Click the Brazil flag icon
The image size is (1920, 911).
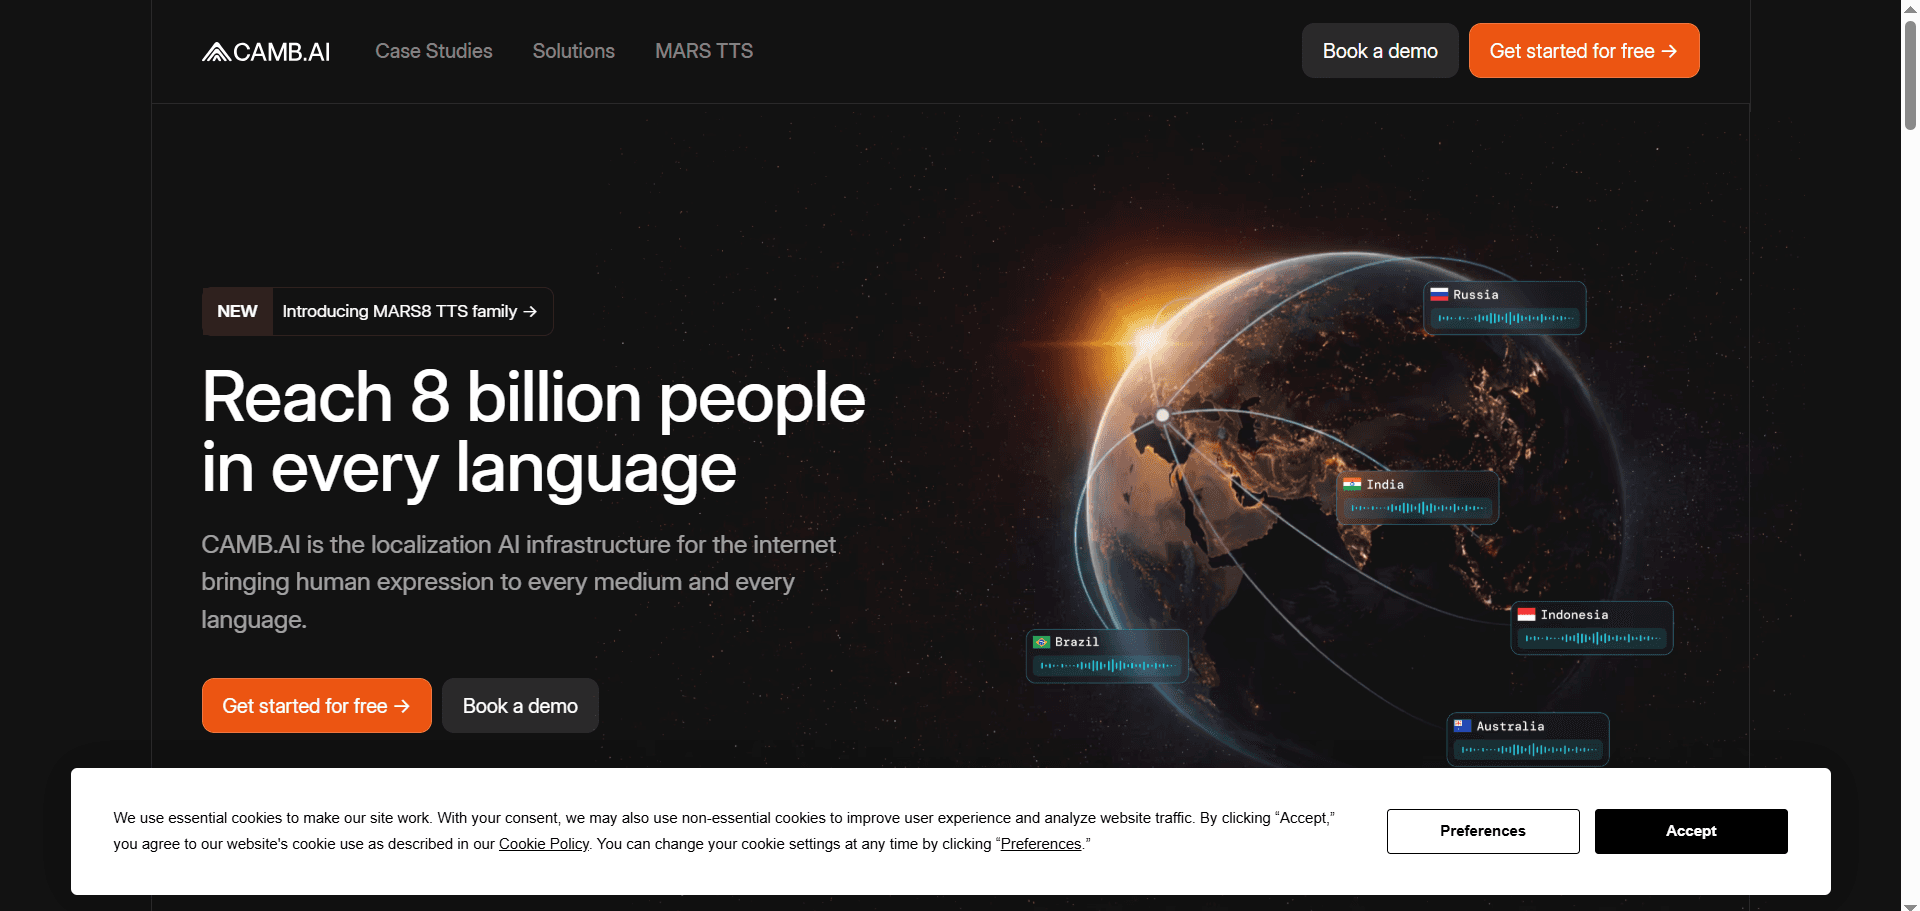point(1041,642)
